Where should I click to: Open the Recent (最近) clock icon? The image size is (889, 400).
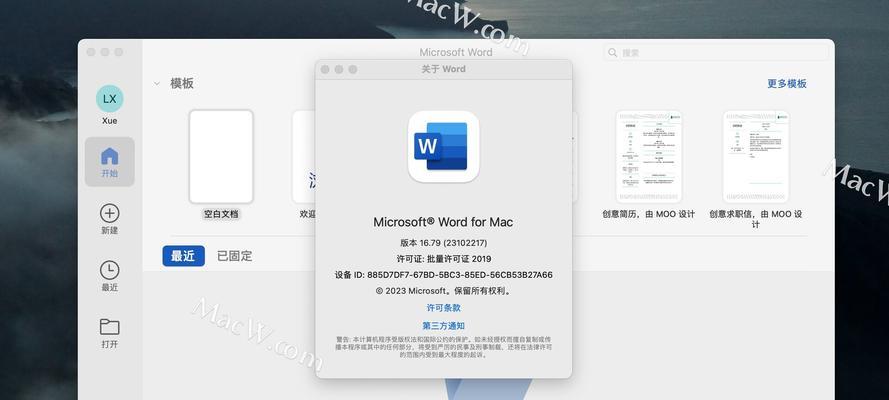tap(109, 270)
